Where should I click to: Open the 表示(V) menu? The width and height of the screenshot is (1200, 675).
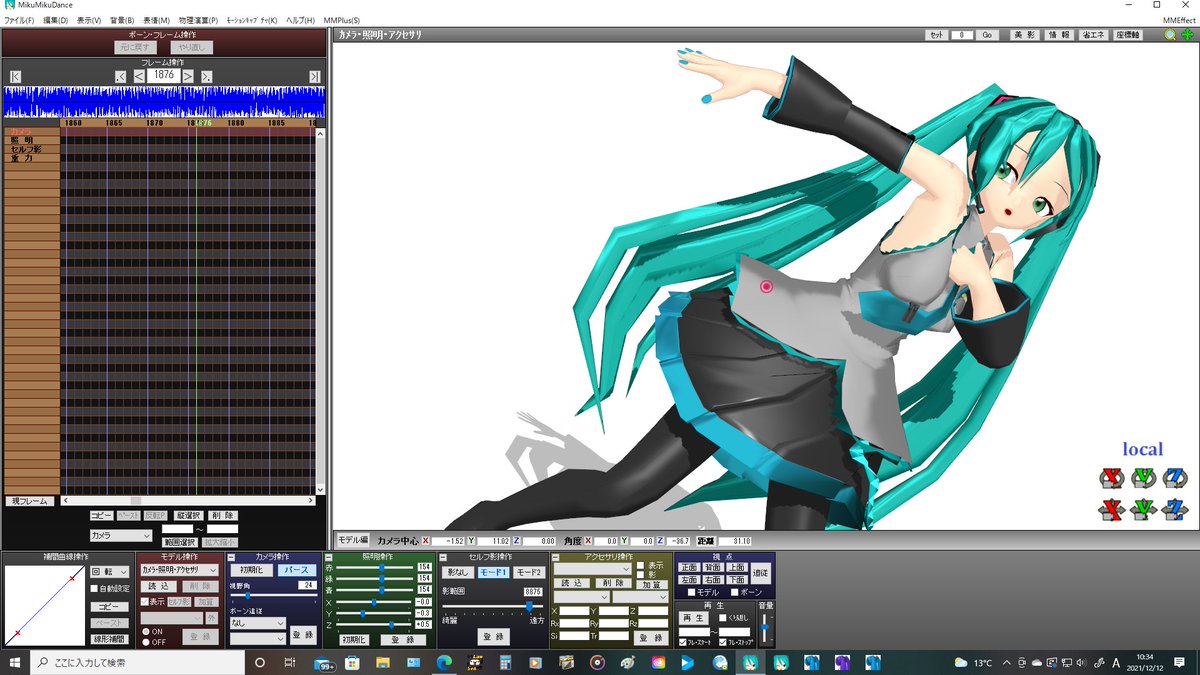click(89, 20)
